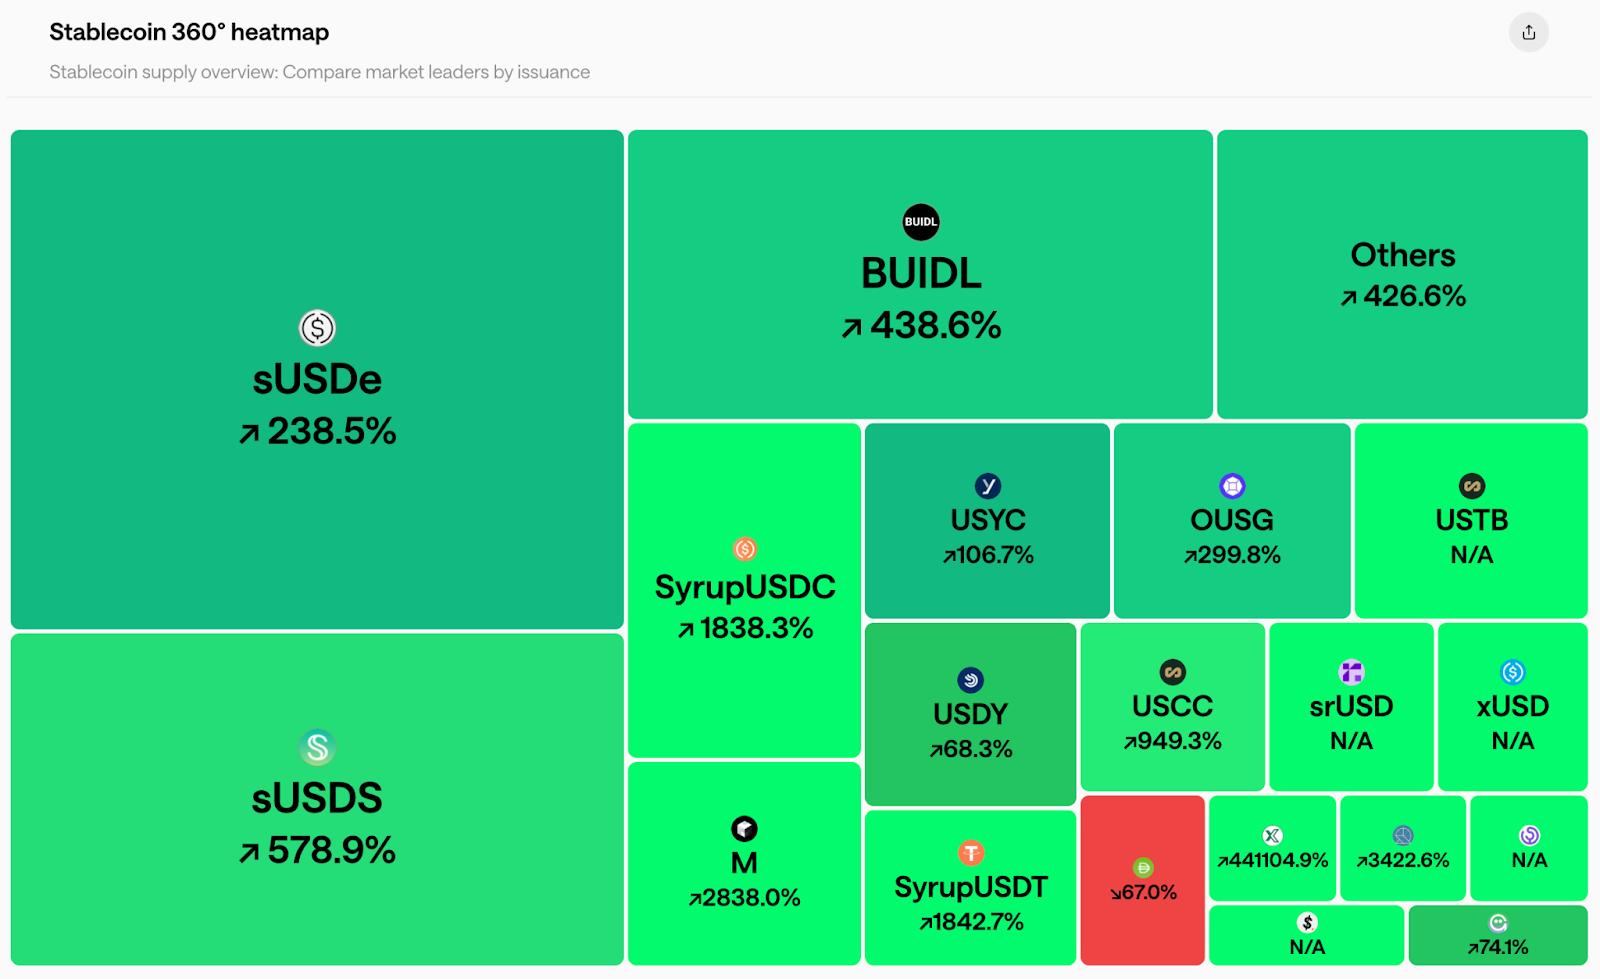Select the xUSD tile
This screenshot has width=1600, height=979.
[x=1512, y=707]
